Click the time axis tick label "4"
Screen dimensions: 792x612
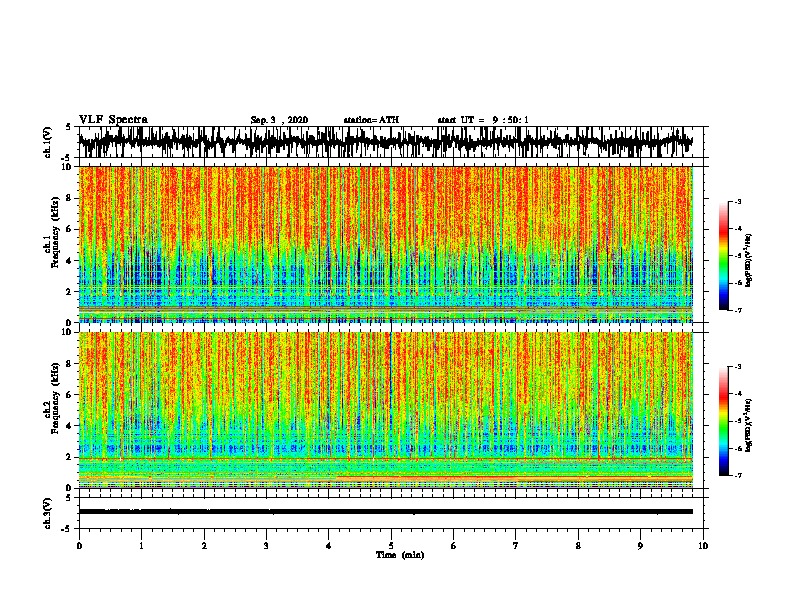(329, 546)
